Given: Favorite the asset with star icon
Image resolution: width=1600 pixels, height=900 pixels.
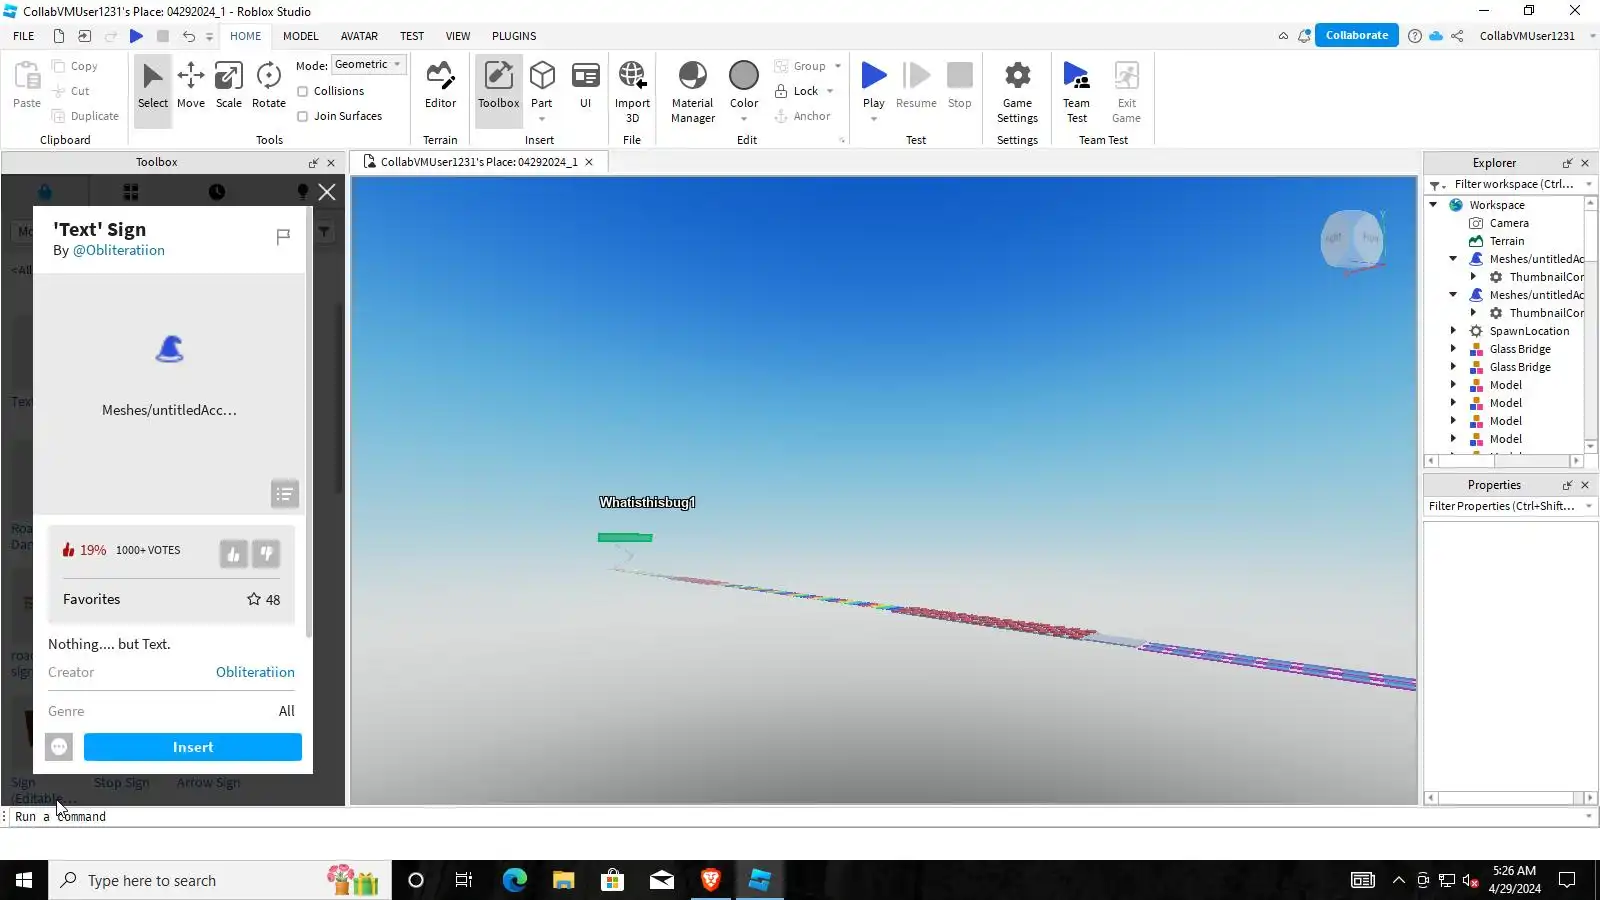Looking at the screenshot, I should click(x=254, y=599).
